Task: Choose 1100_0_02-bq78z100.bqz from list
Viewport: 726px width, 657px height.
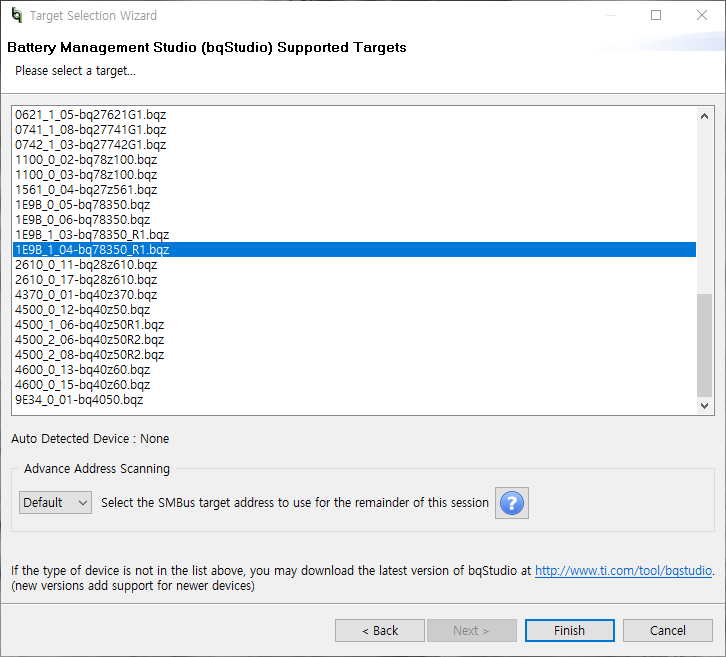Action: [354, 160]
